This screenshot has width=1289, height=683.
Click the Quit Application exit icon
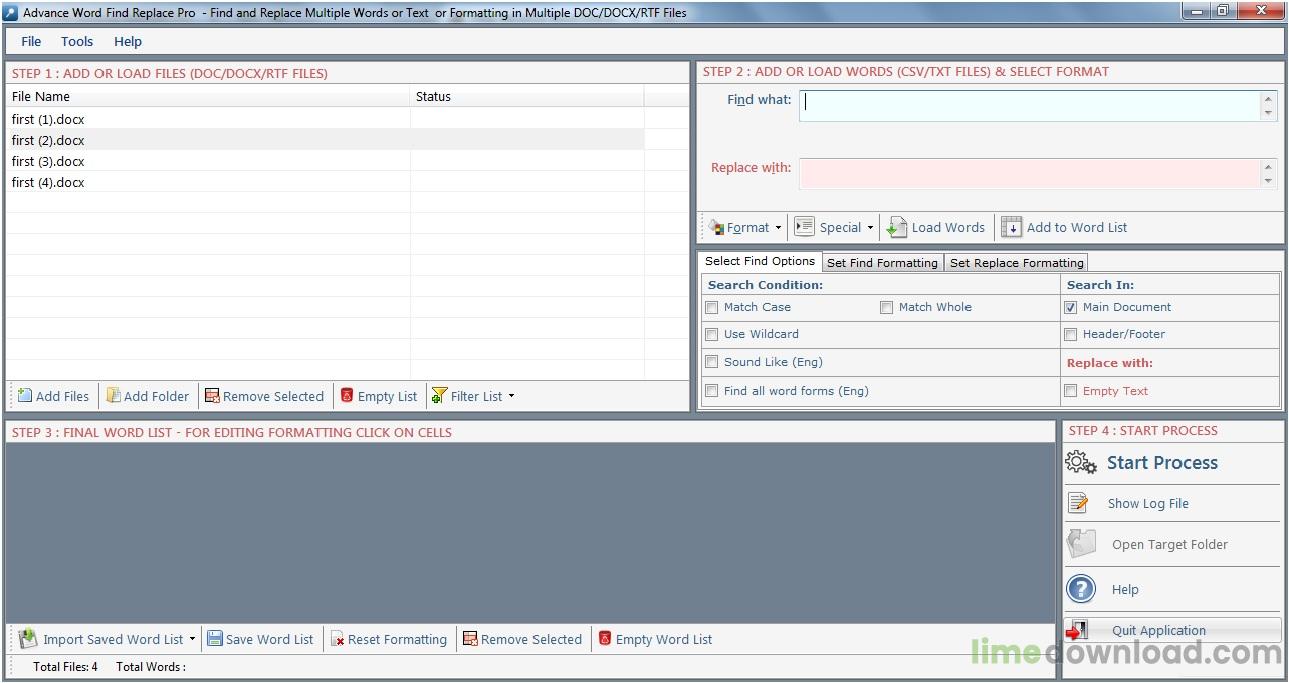click(x=1078, y=631)
